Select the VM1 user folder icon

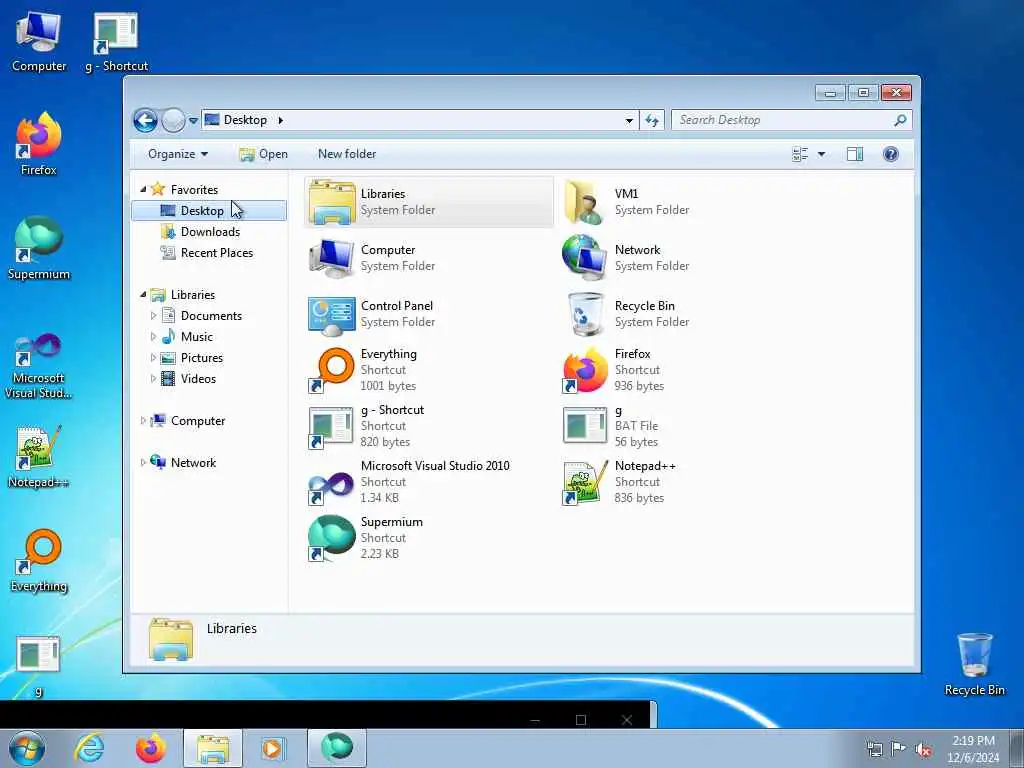click(x=584, y=202)
